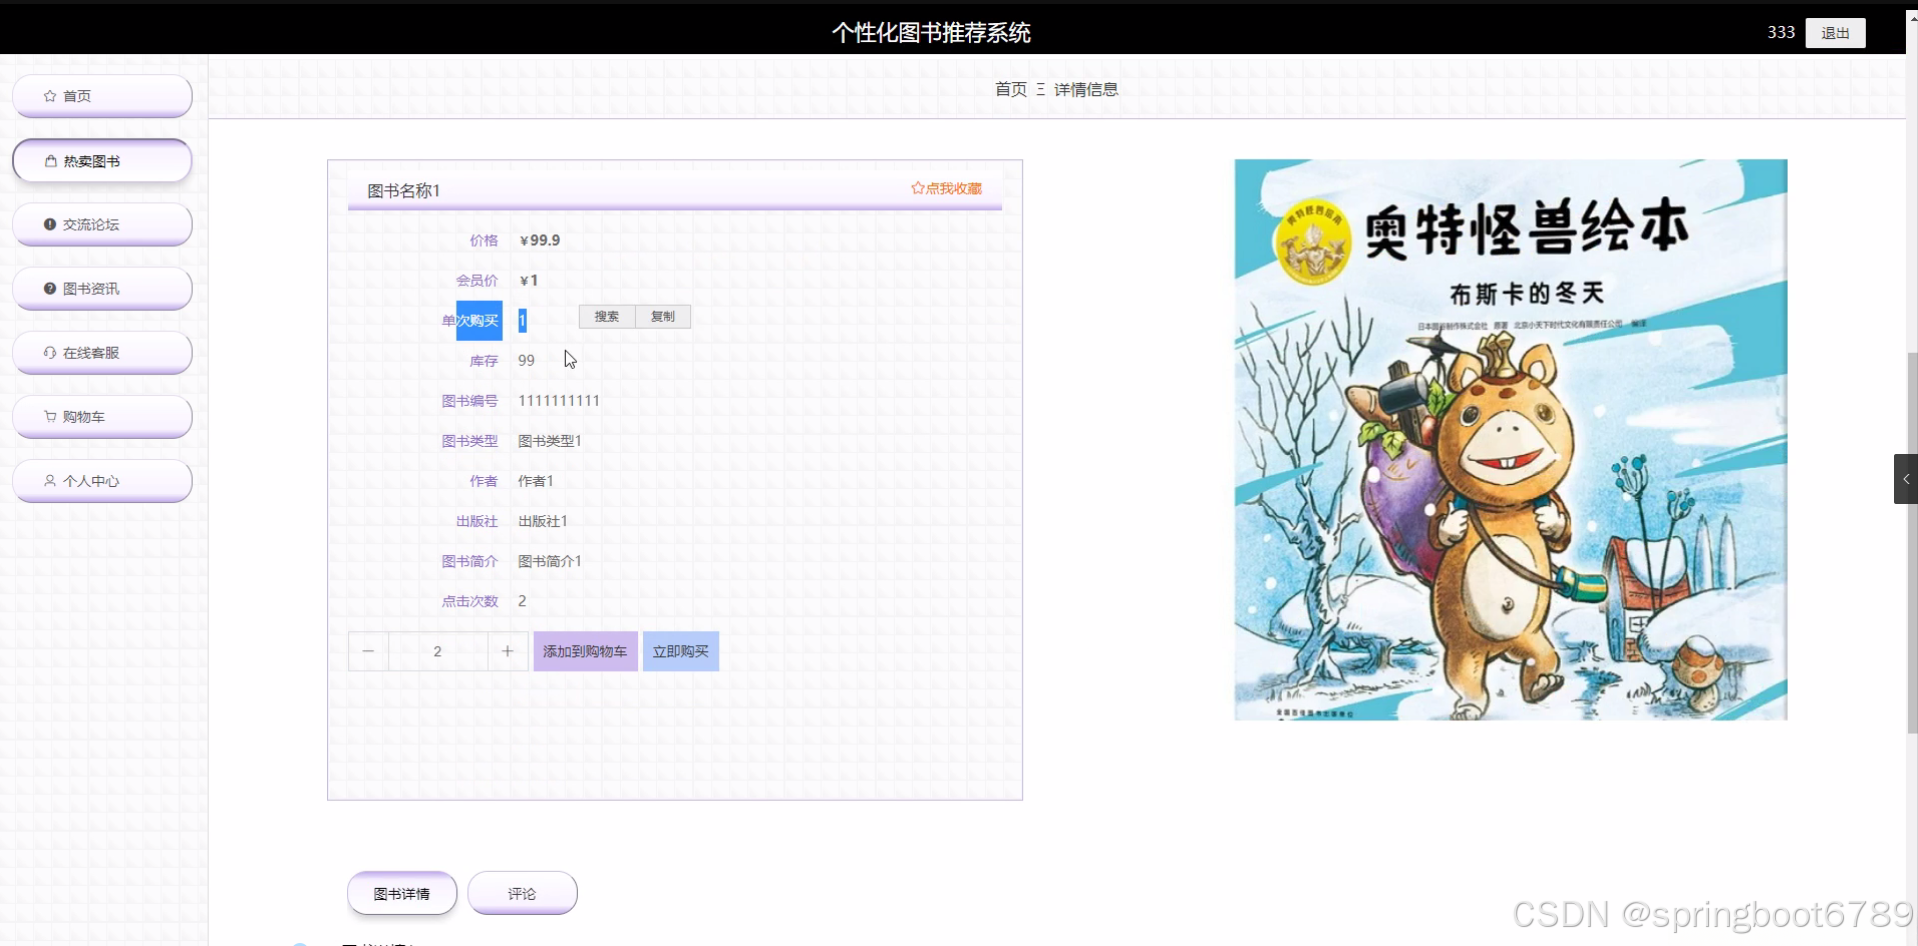Click the value 图书类型1

550,440
